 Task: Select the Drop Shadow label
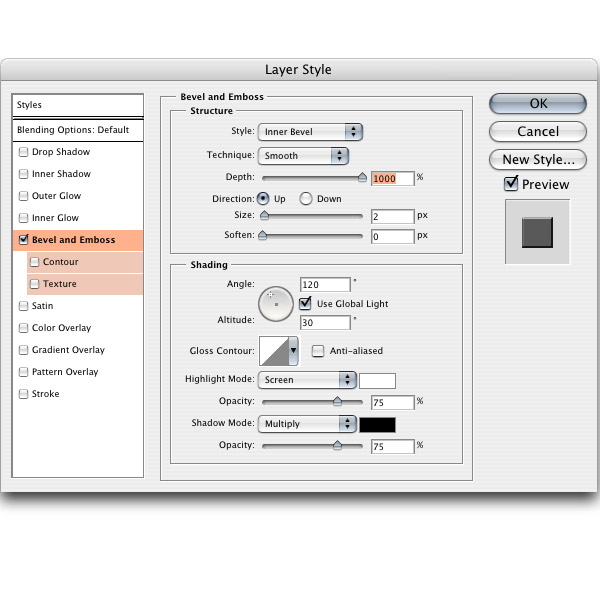point(61,152)
